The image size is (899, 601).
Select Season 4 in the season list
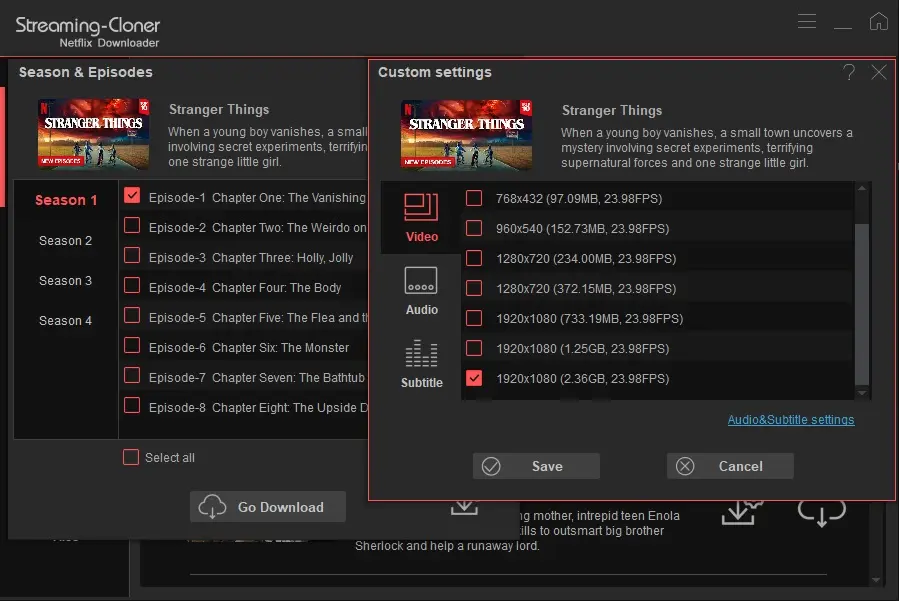point(65,321)
